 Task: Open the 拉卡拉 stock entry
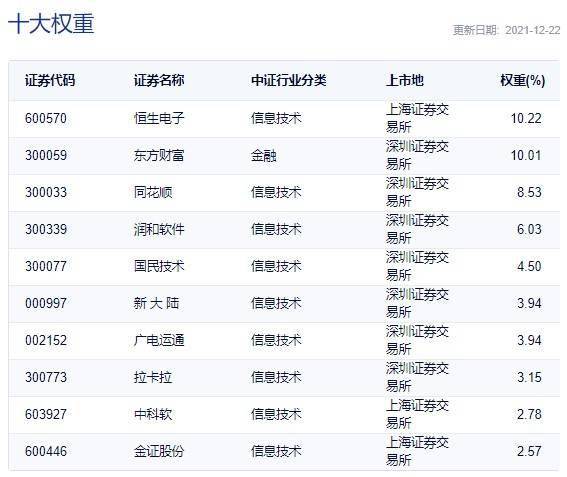coord(153,378)
